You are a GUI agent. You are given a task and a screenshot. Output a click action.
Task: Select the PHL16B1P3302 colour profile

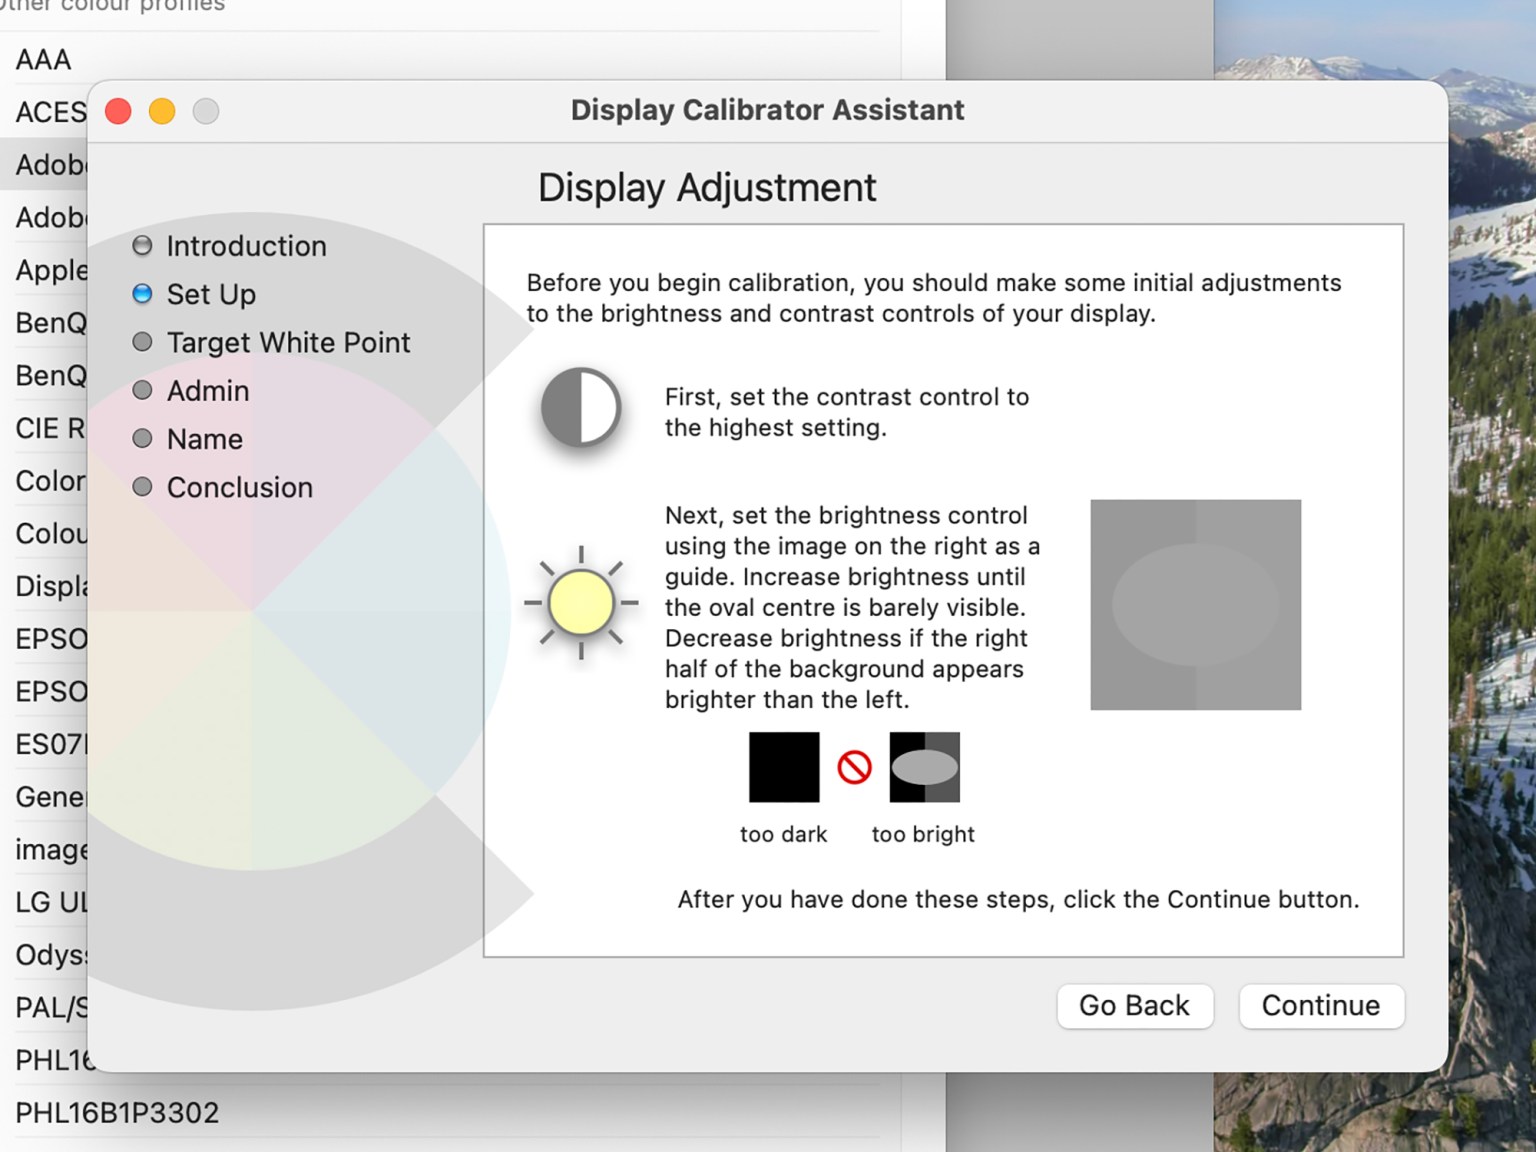click(117, 1112)
